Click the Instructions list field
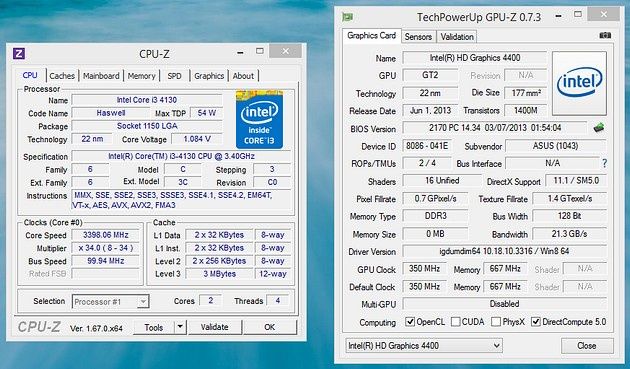 (182, 200)
